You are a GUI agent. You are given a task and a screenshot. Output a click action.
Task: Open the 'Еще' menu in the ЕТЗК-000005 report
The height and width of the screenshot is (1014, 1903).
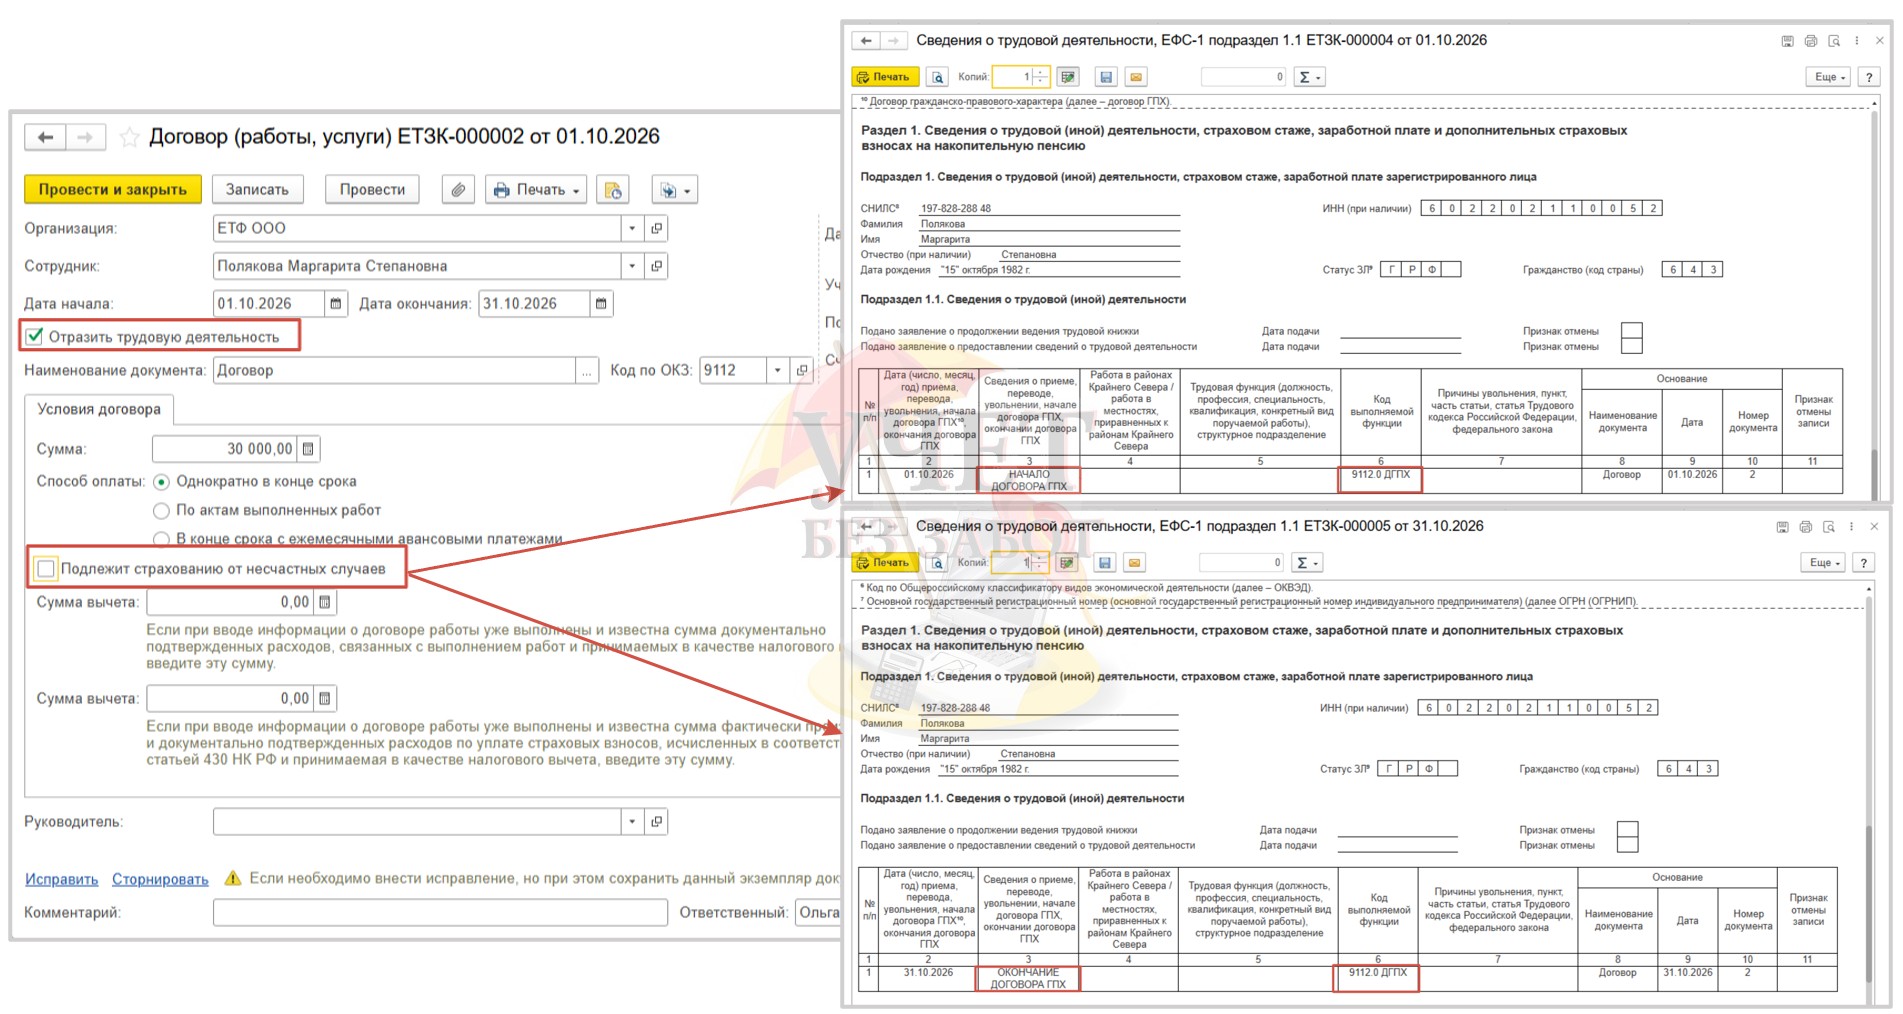1825,563
